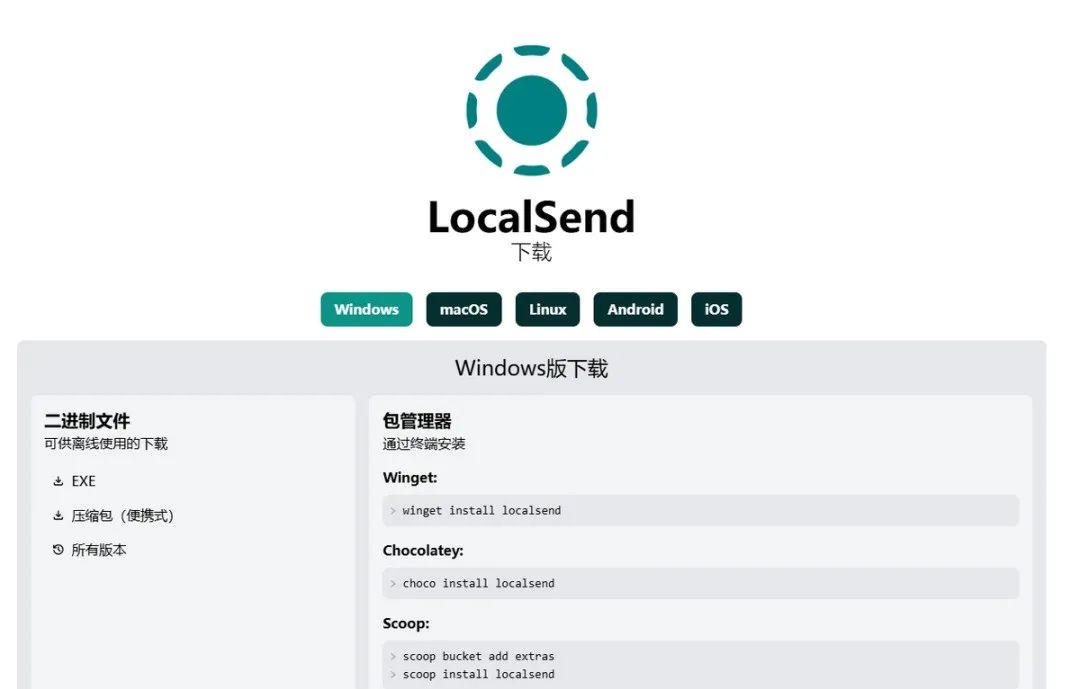This screenshot has height=689, width=1080.
Task: Switch to the Android tab
Action: 635,309
